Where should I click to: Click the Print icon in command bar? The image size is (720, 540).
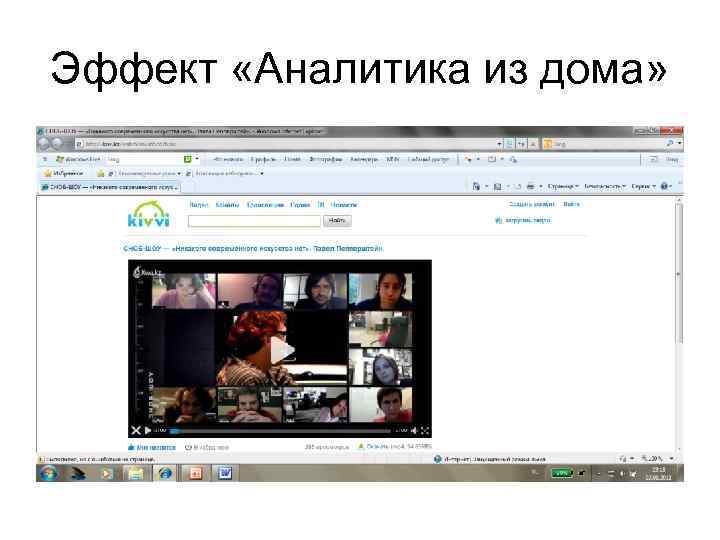[531, 186]
